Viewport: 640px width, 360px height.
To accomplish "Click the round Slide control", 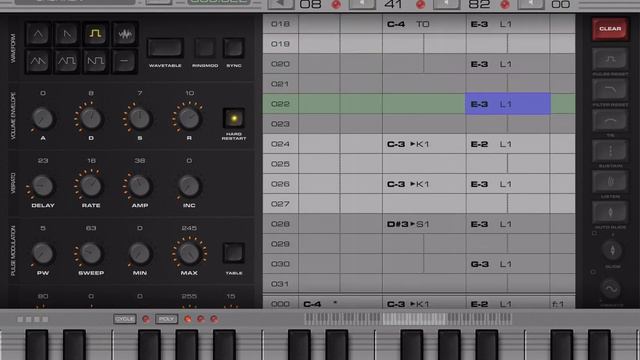I will coord(612,250).
